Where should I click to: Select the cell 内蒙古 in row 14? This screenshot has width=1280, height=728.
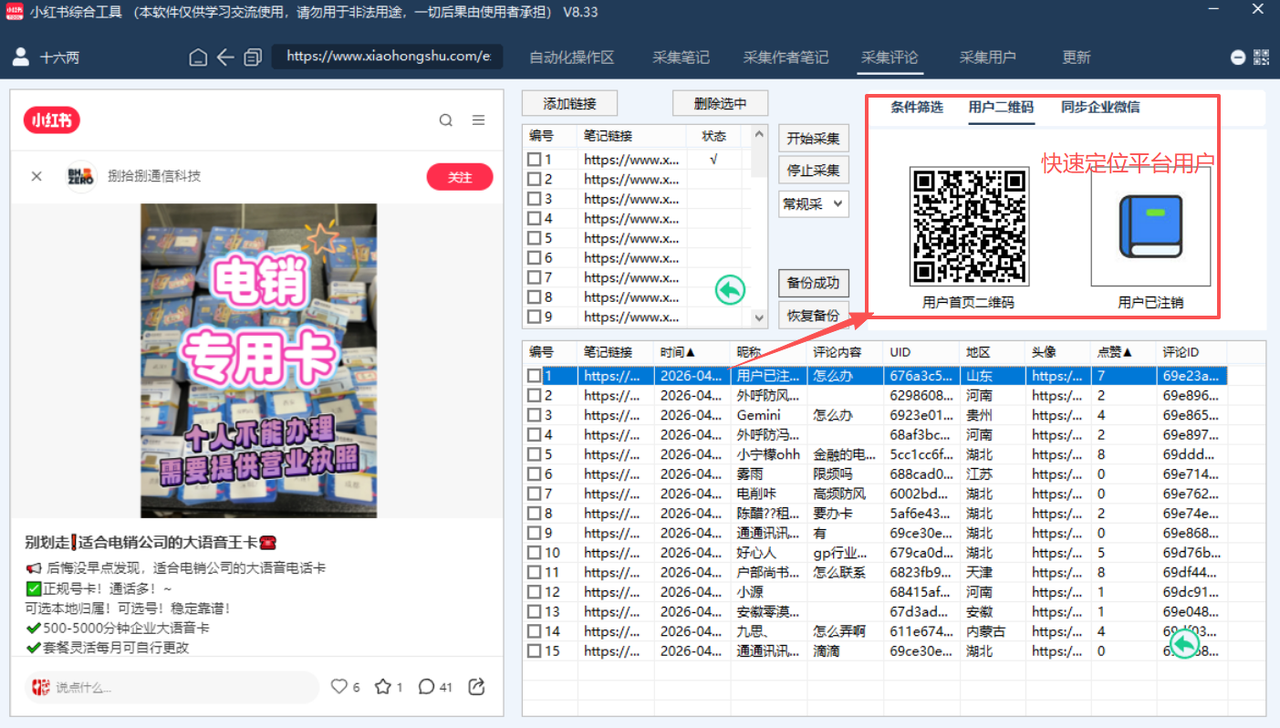[993, 631]
